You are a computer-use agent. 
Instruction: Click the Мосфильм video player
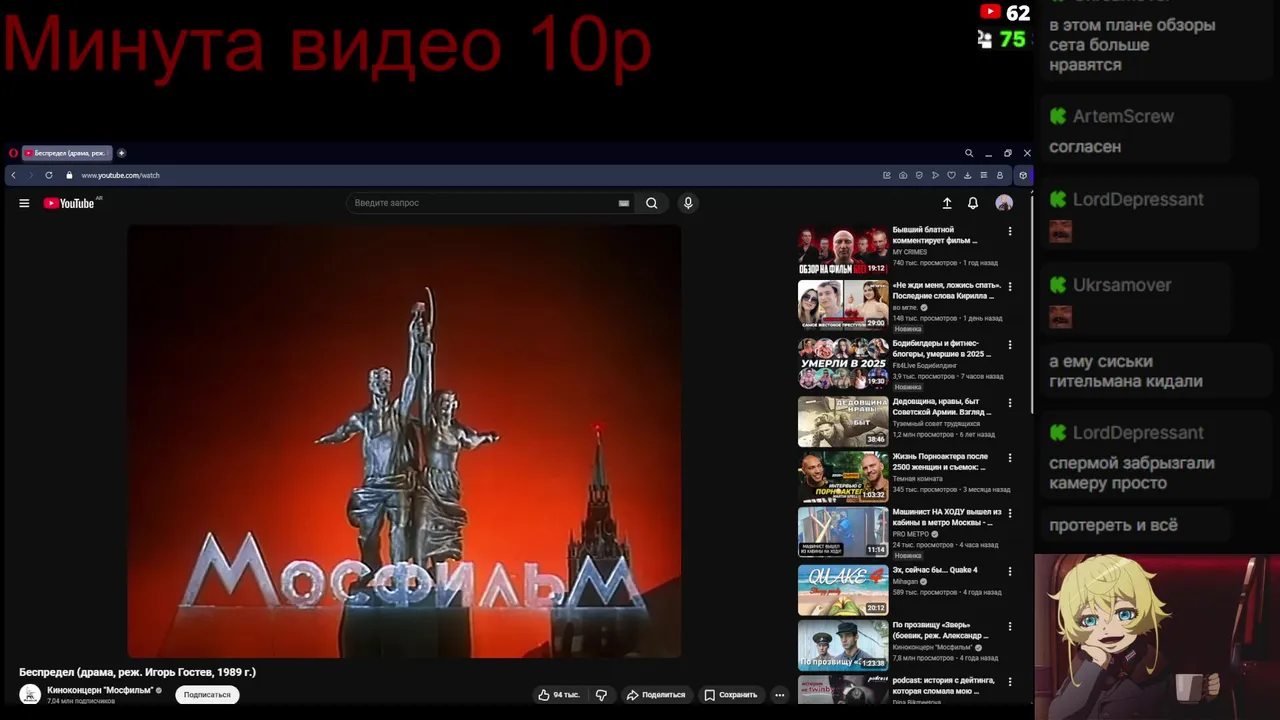tap(404, 441)
